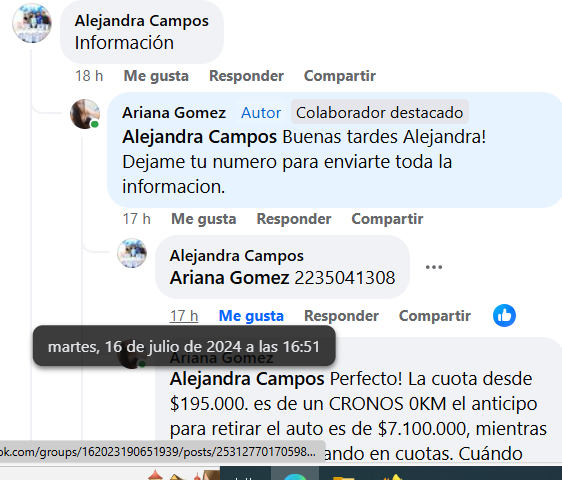Unlike the phone number comment via blue Me gusta
This screenshot has width=562, height=480.
click(x=251, y=316)
